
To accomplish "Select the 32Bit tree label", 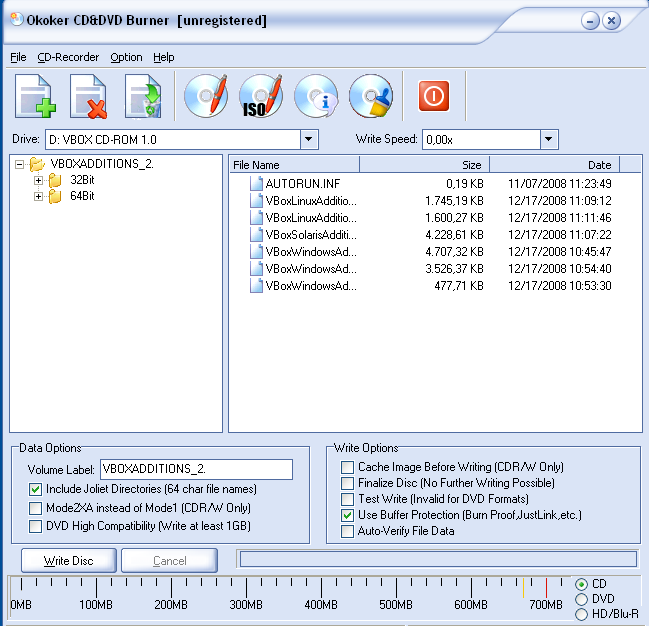I will (x=82, y=180).
